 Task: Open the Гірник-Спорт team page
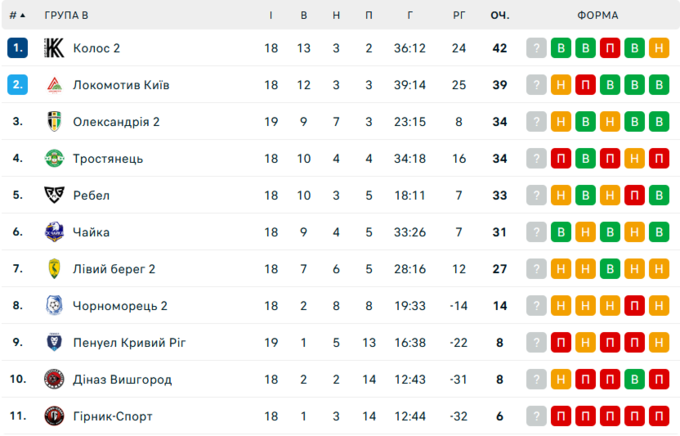tap(113, 416)
